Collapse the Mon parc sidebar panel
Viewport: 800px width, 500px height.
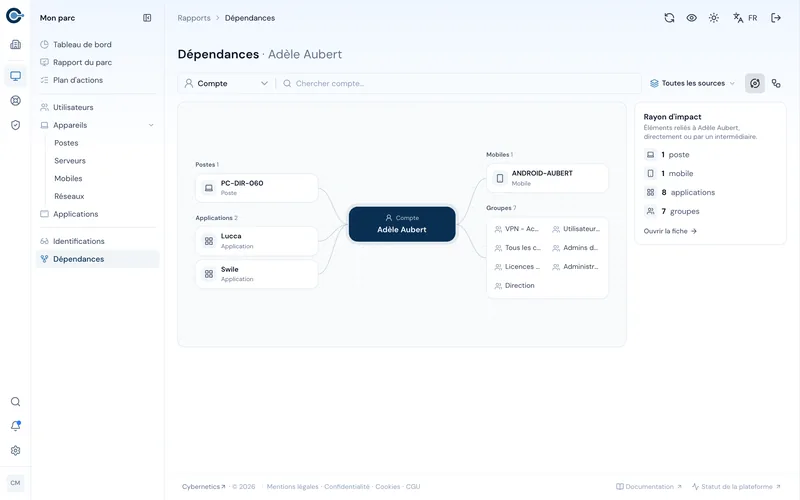tap(147, 18)
